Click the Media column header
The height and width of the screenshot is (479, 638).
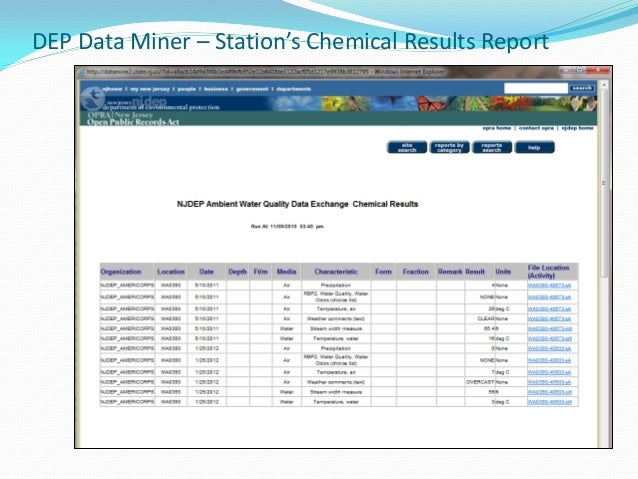(286, 272)
